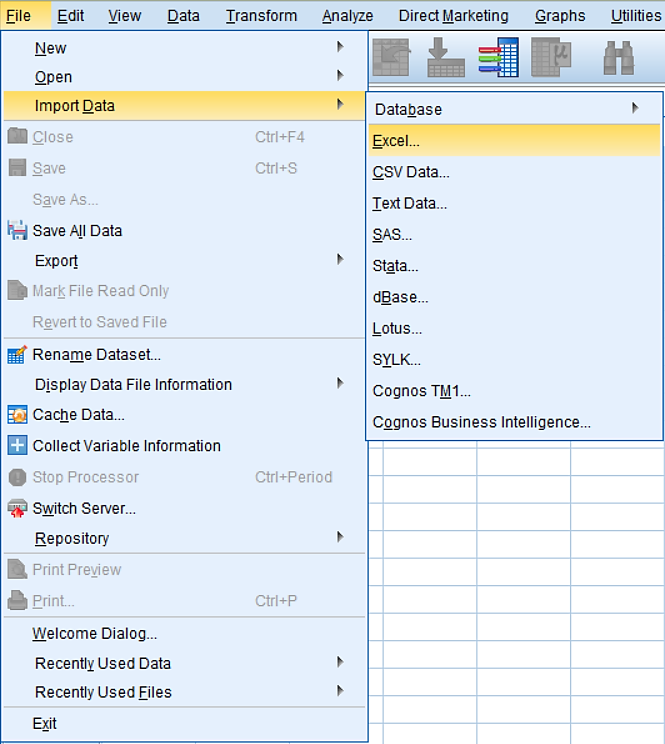The height and width of the screenshot is (744, 665).
Task: Expand the Import Data submenu arrow
Action: click(x=340, y=104)
